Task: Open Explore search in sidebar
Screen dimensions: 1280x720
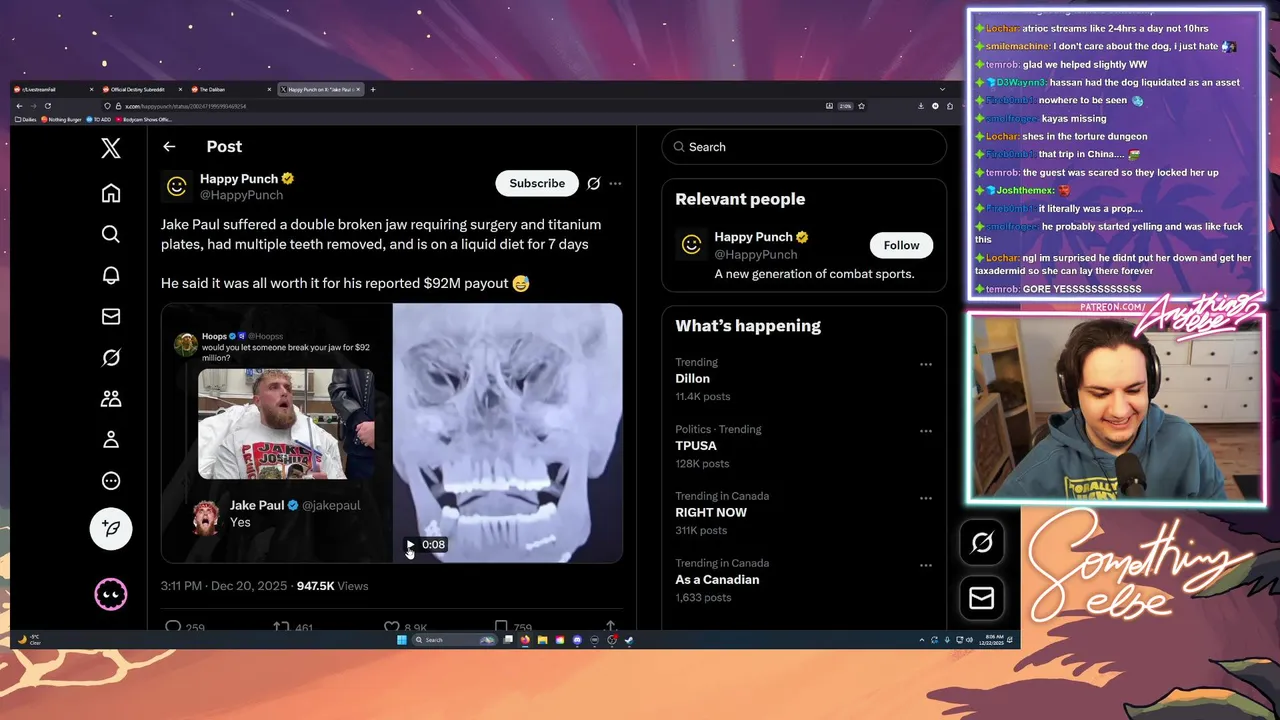Action: [x=111, y=234]
